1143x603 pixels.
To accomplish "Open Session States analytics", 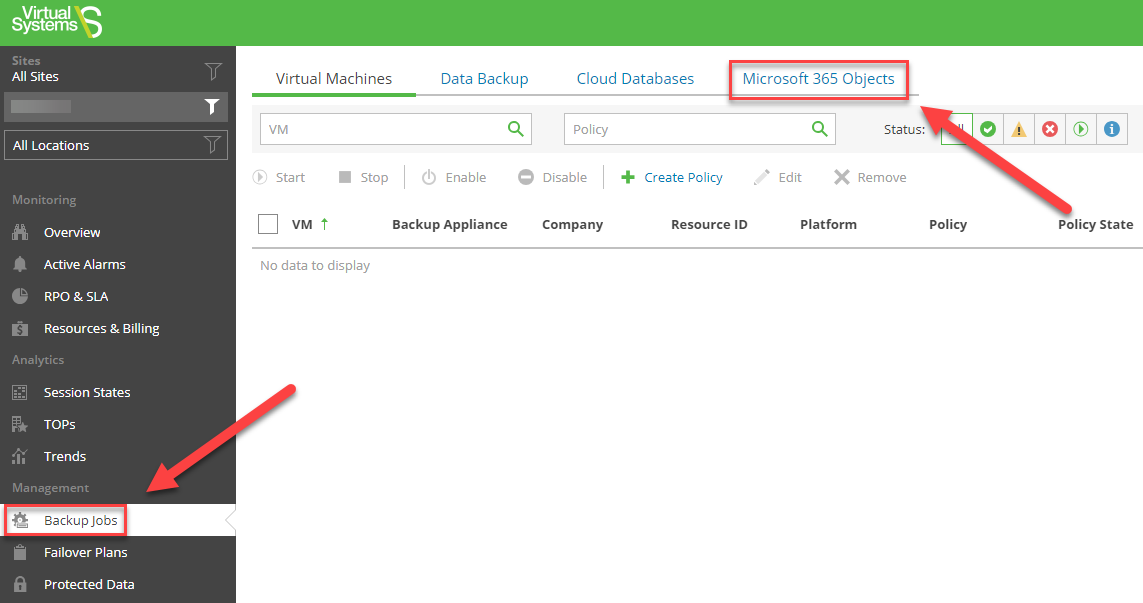I will pos(87,392).
